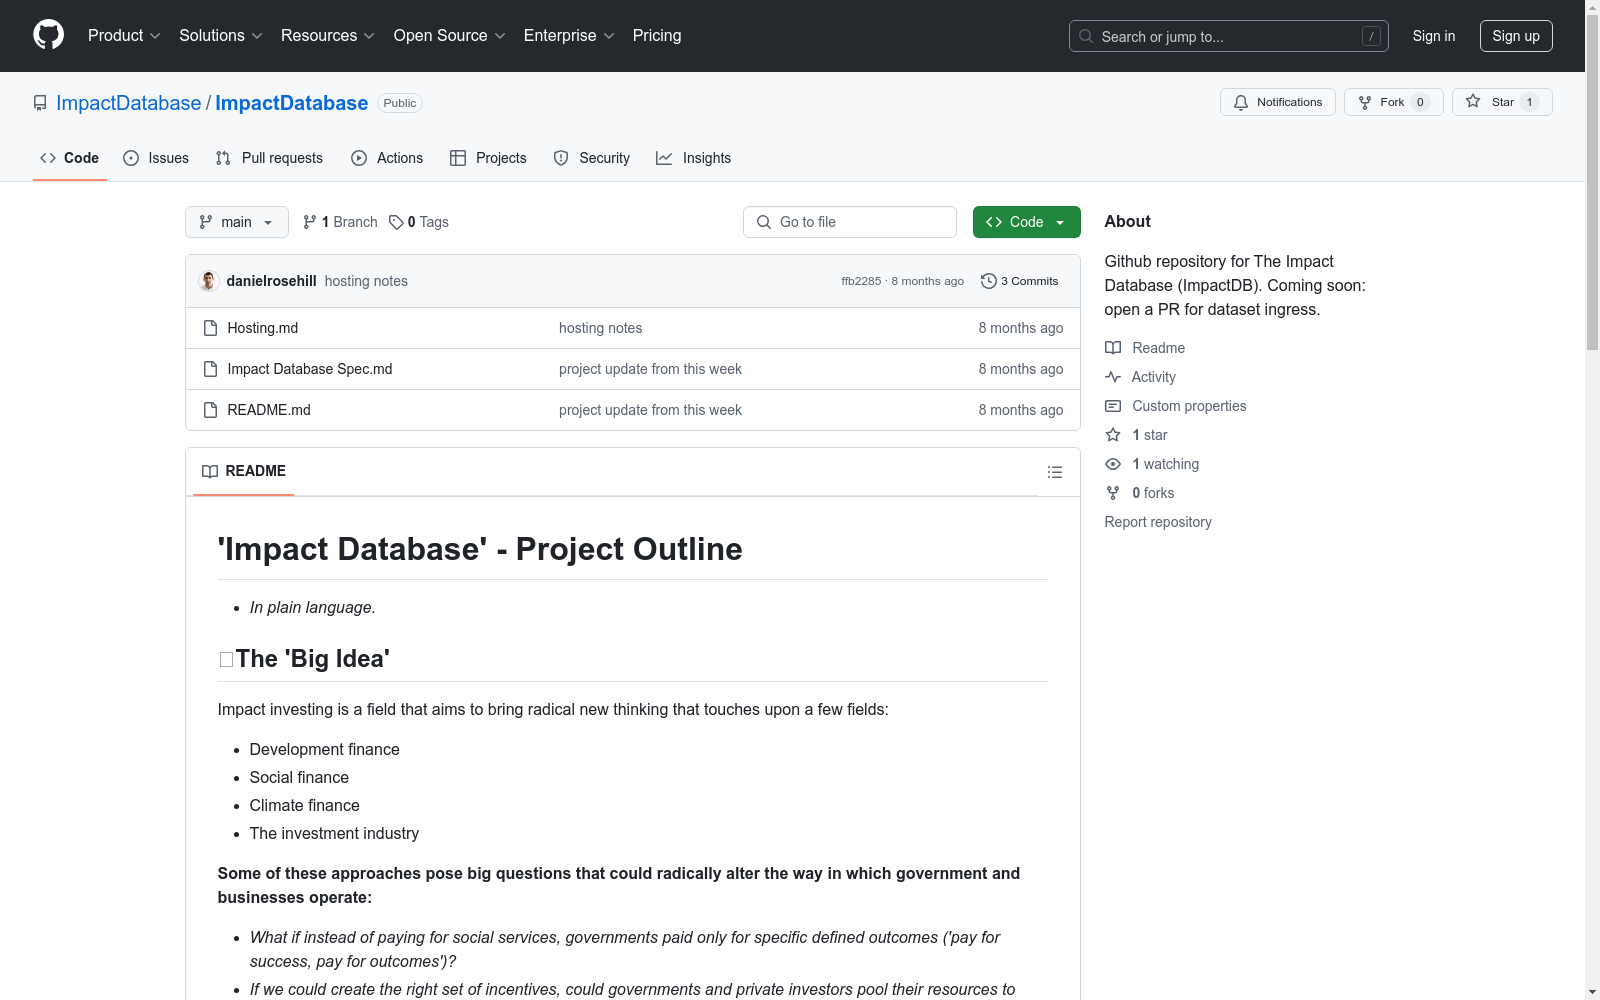Open the ImpactDatabase owner link

click(129, 103)
